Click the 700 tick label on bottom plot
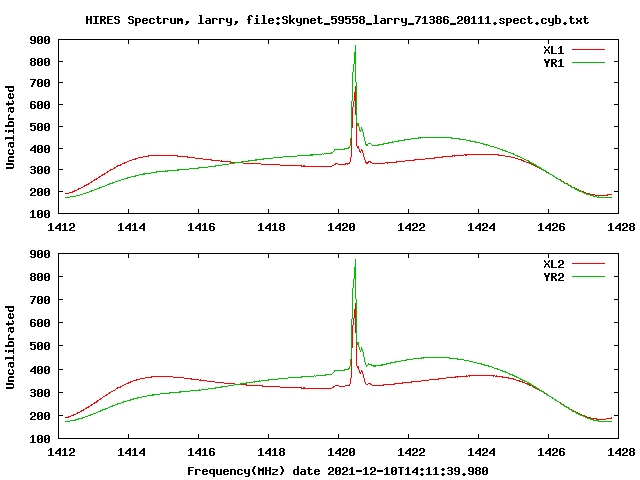640x480 pixels. coord(40,300)
